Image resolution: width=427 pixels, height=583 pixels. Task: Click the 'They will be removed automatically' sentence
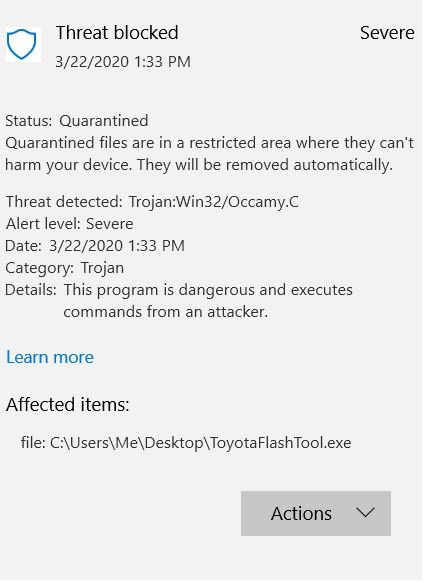click(267, 166)
